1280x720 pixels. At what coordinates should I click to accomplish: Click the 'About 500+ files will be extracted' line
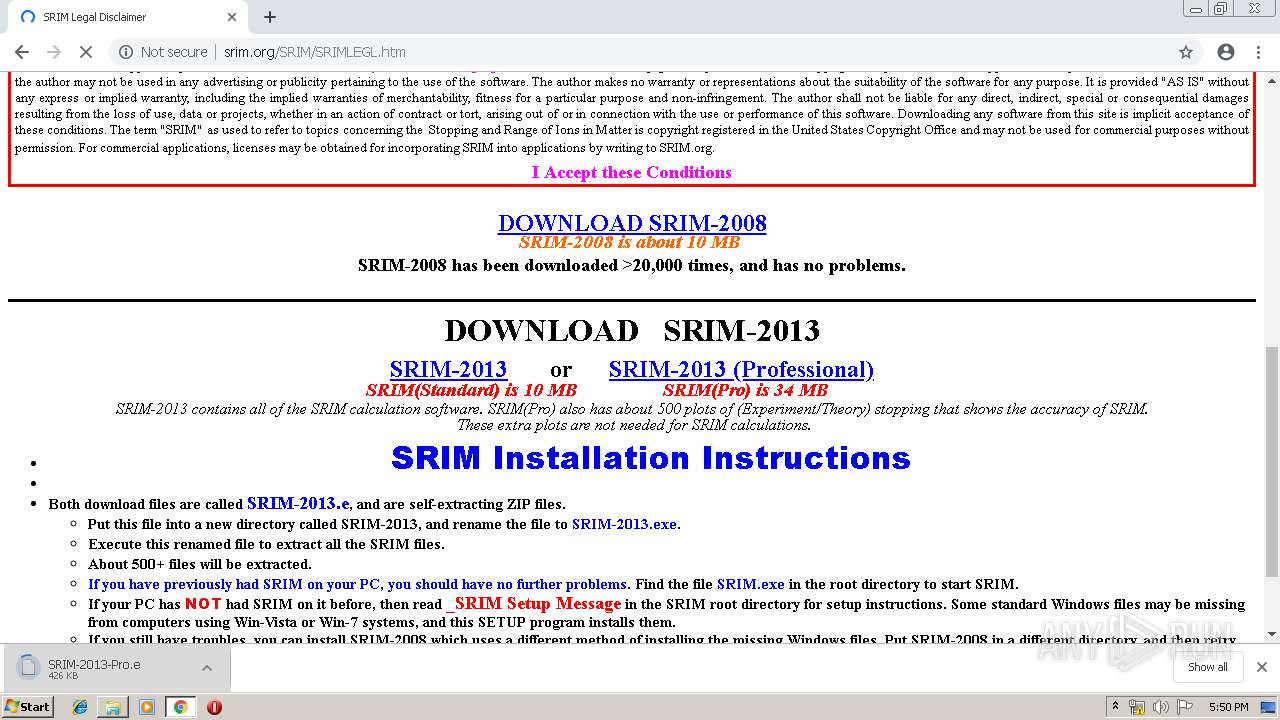(200, 564)
